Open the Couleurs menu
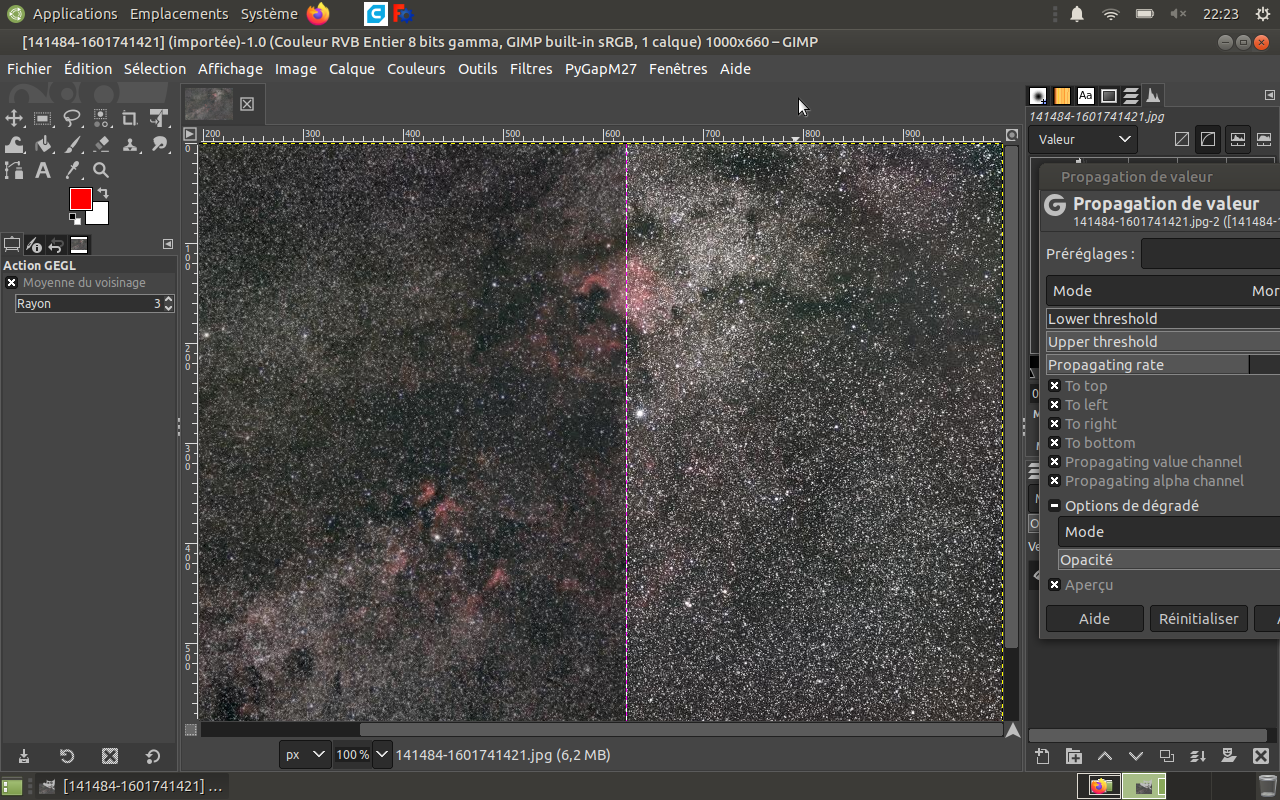This screenshot has height=800, width=1280. click(416, 69)
